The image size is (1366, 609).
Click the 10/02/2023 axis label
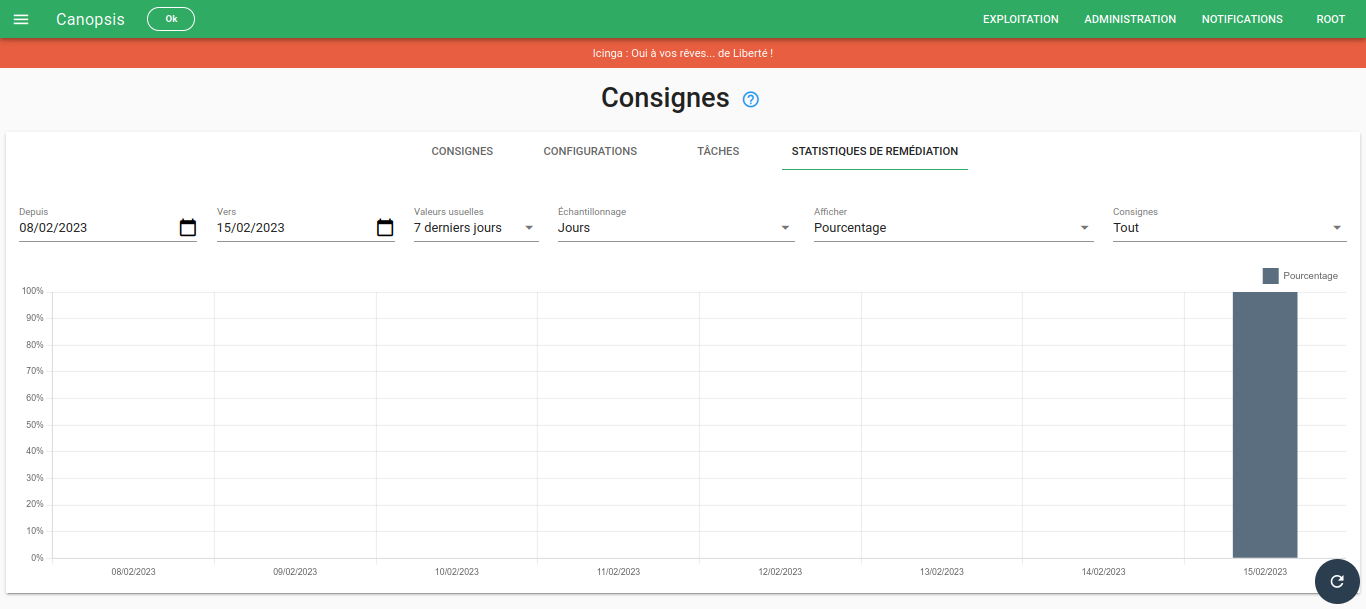tap(457, 572)
